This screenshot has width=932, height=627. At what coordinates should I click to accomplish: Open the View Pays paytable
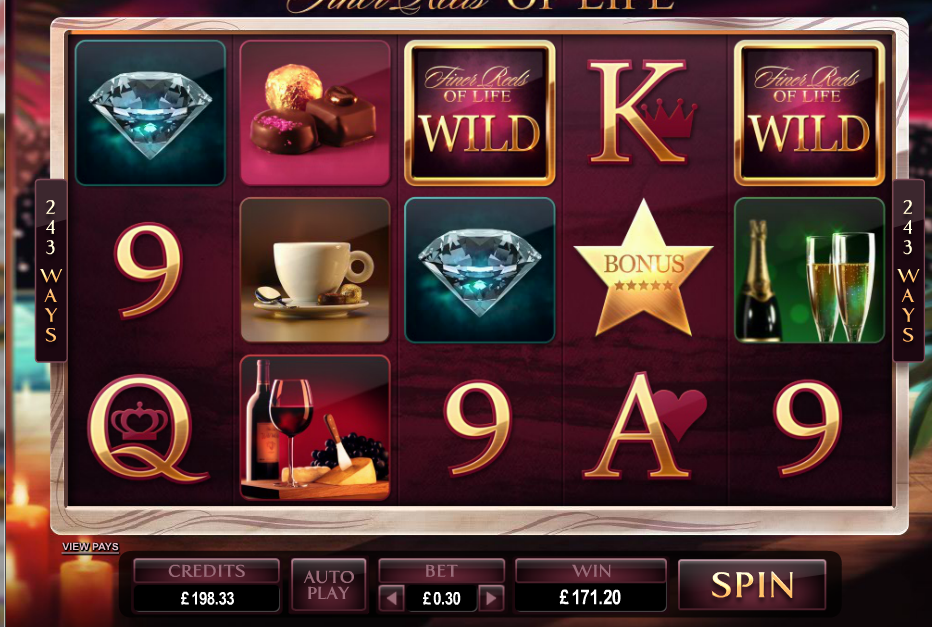pos(90,547)
